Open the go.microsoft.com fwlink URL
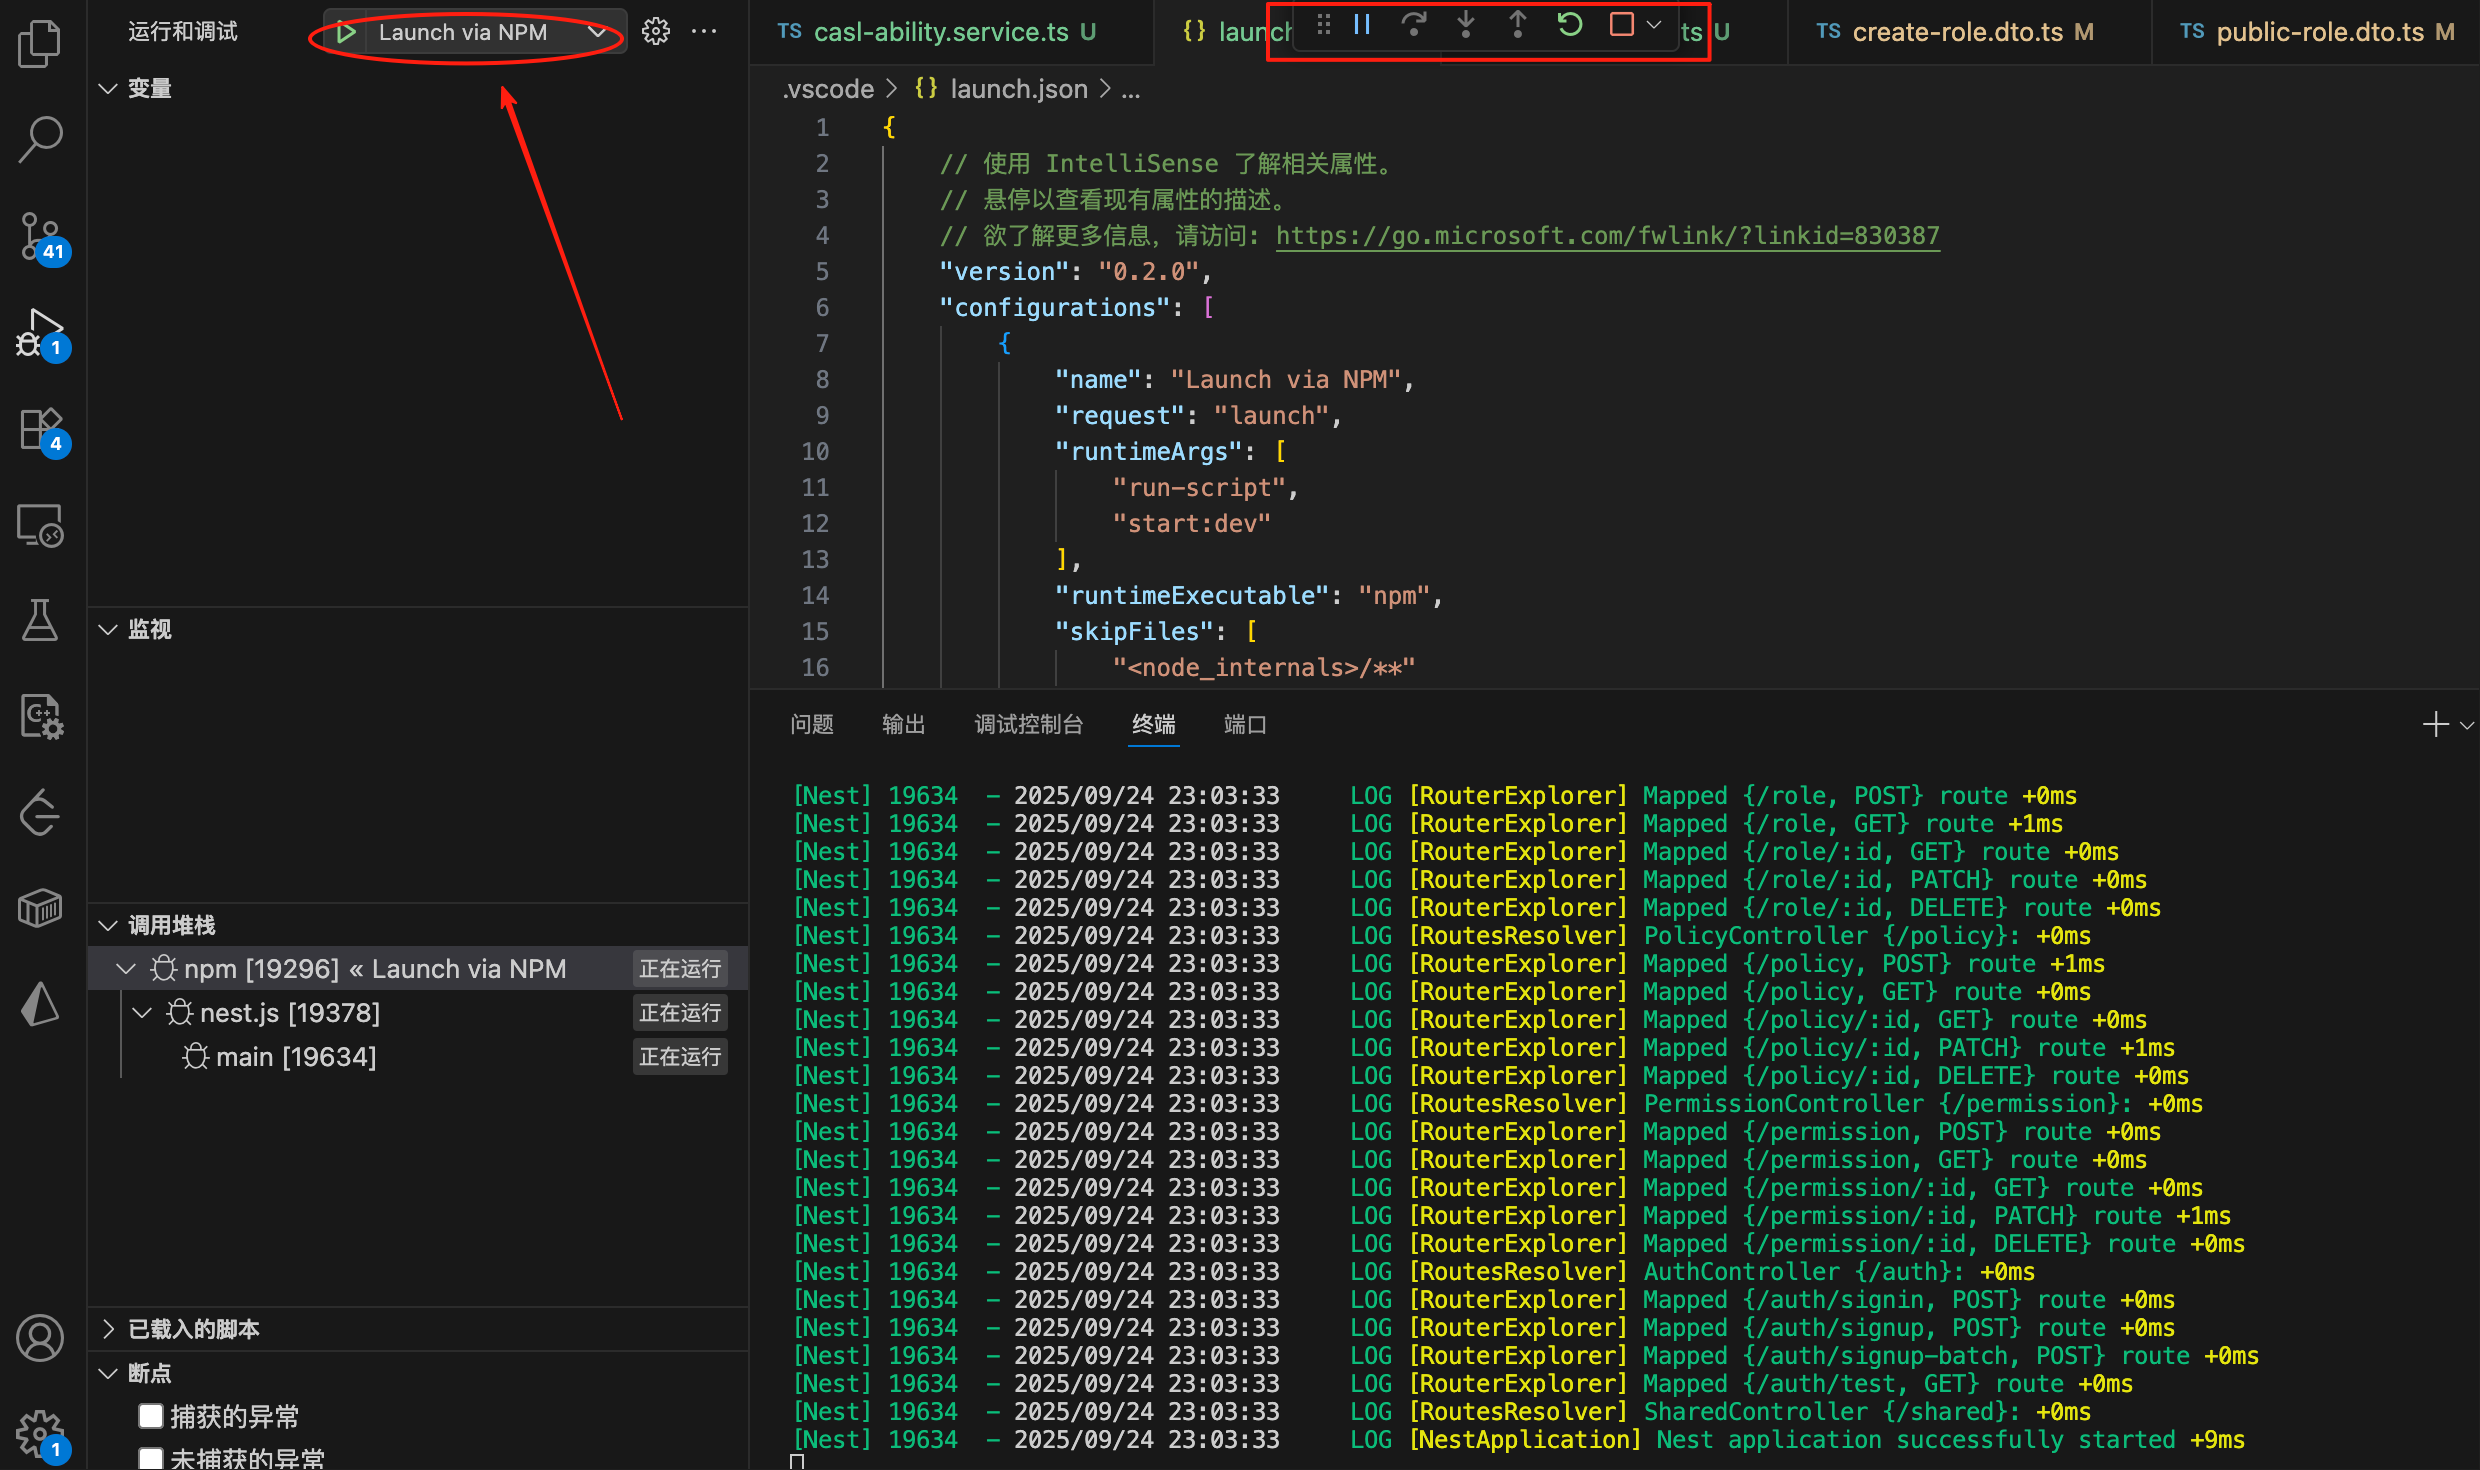Screen dimensions: 2480x1470 pos(1608,236)
